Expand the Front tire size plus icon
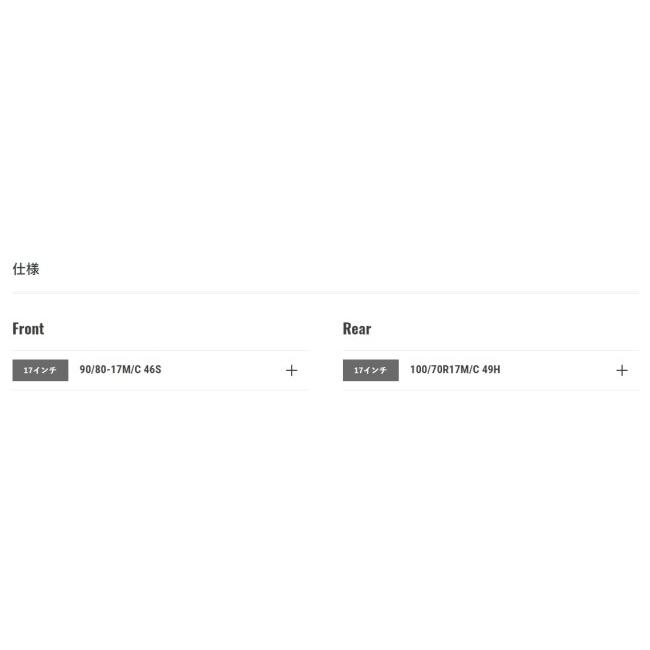The image size is (650, 650). 291,370
